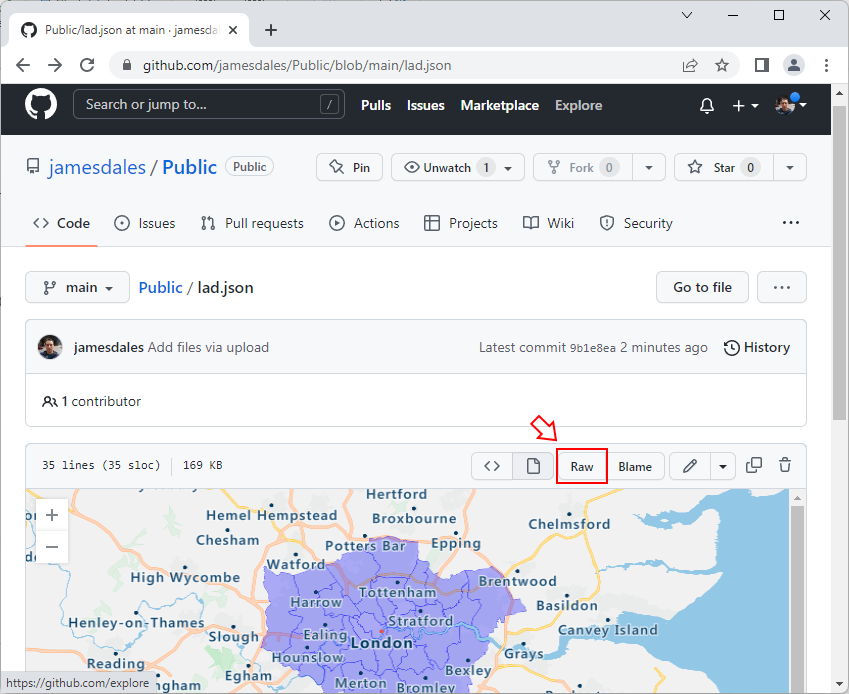Open the Projects tab
Image resolution: width=849 pixels, height=694 pixels.
point(460,223)
